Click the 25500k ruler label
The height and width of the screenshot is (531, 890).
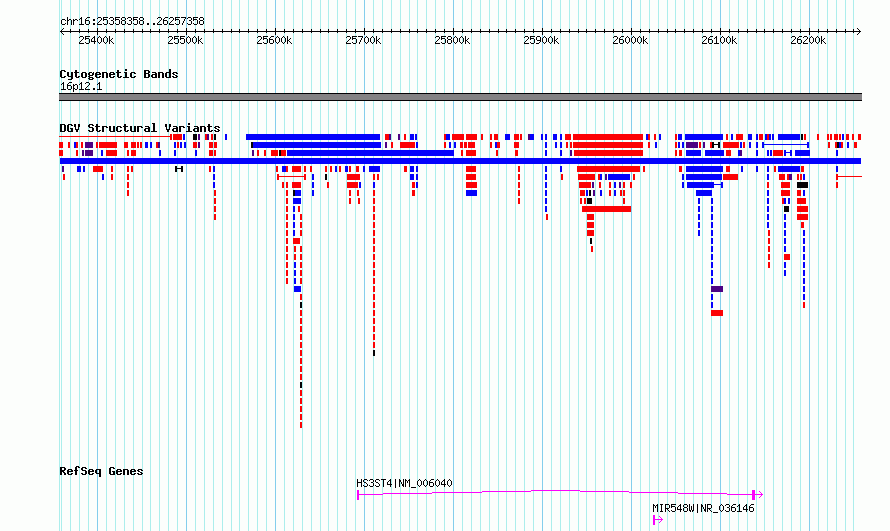click(x=185, y=40)
